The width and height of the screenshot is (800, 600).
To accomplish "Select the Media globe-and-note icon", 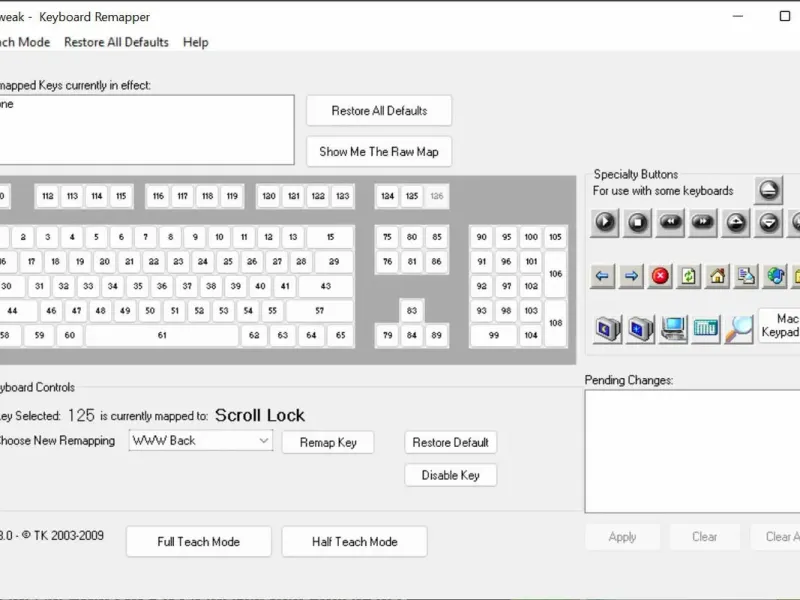I will click(x=774, y=276).
